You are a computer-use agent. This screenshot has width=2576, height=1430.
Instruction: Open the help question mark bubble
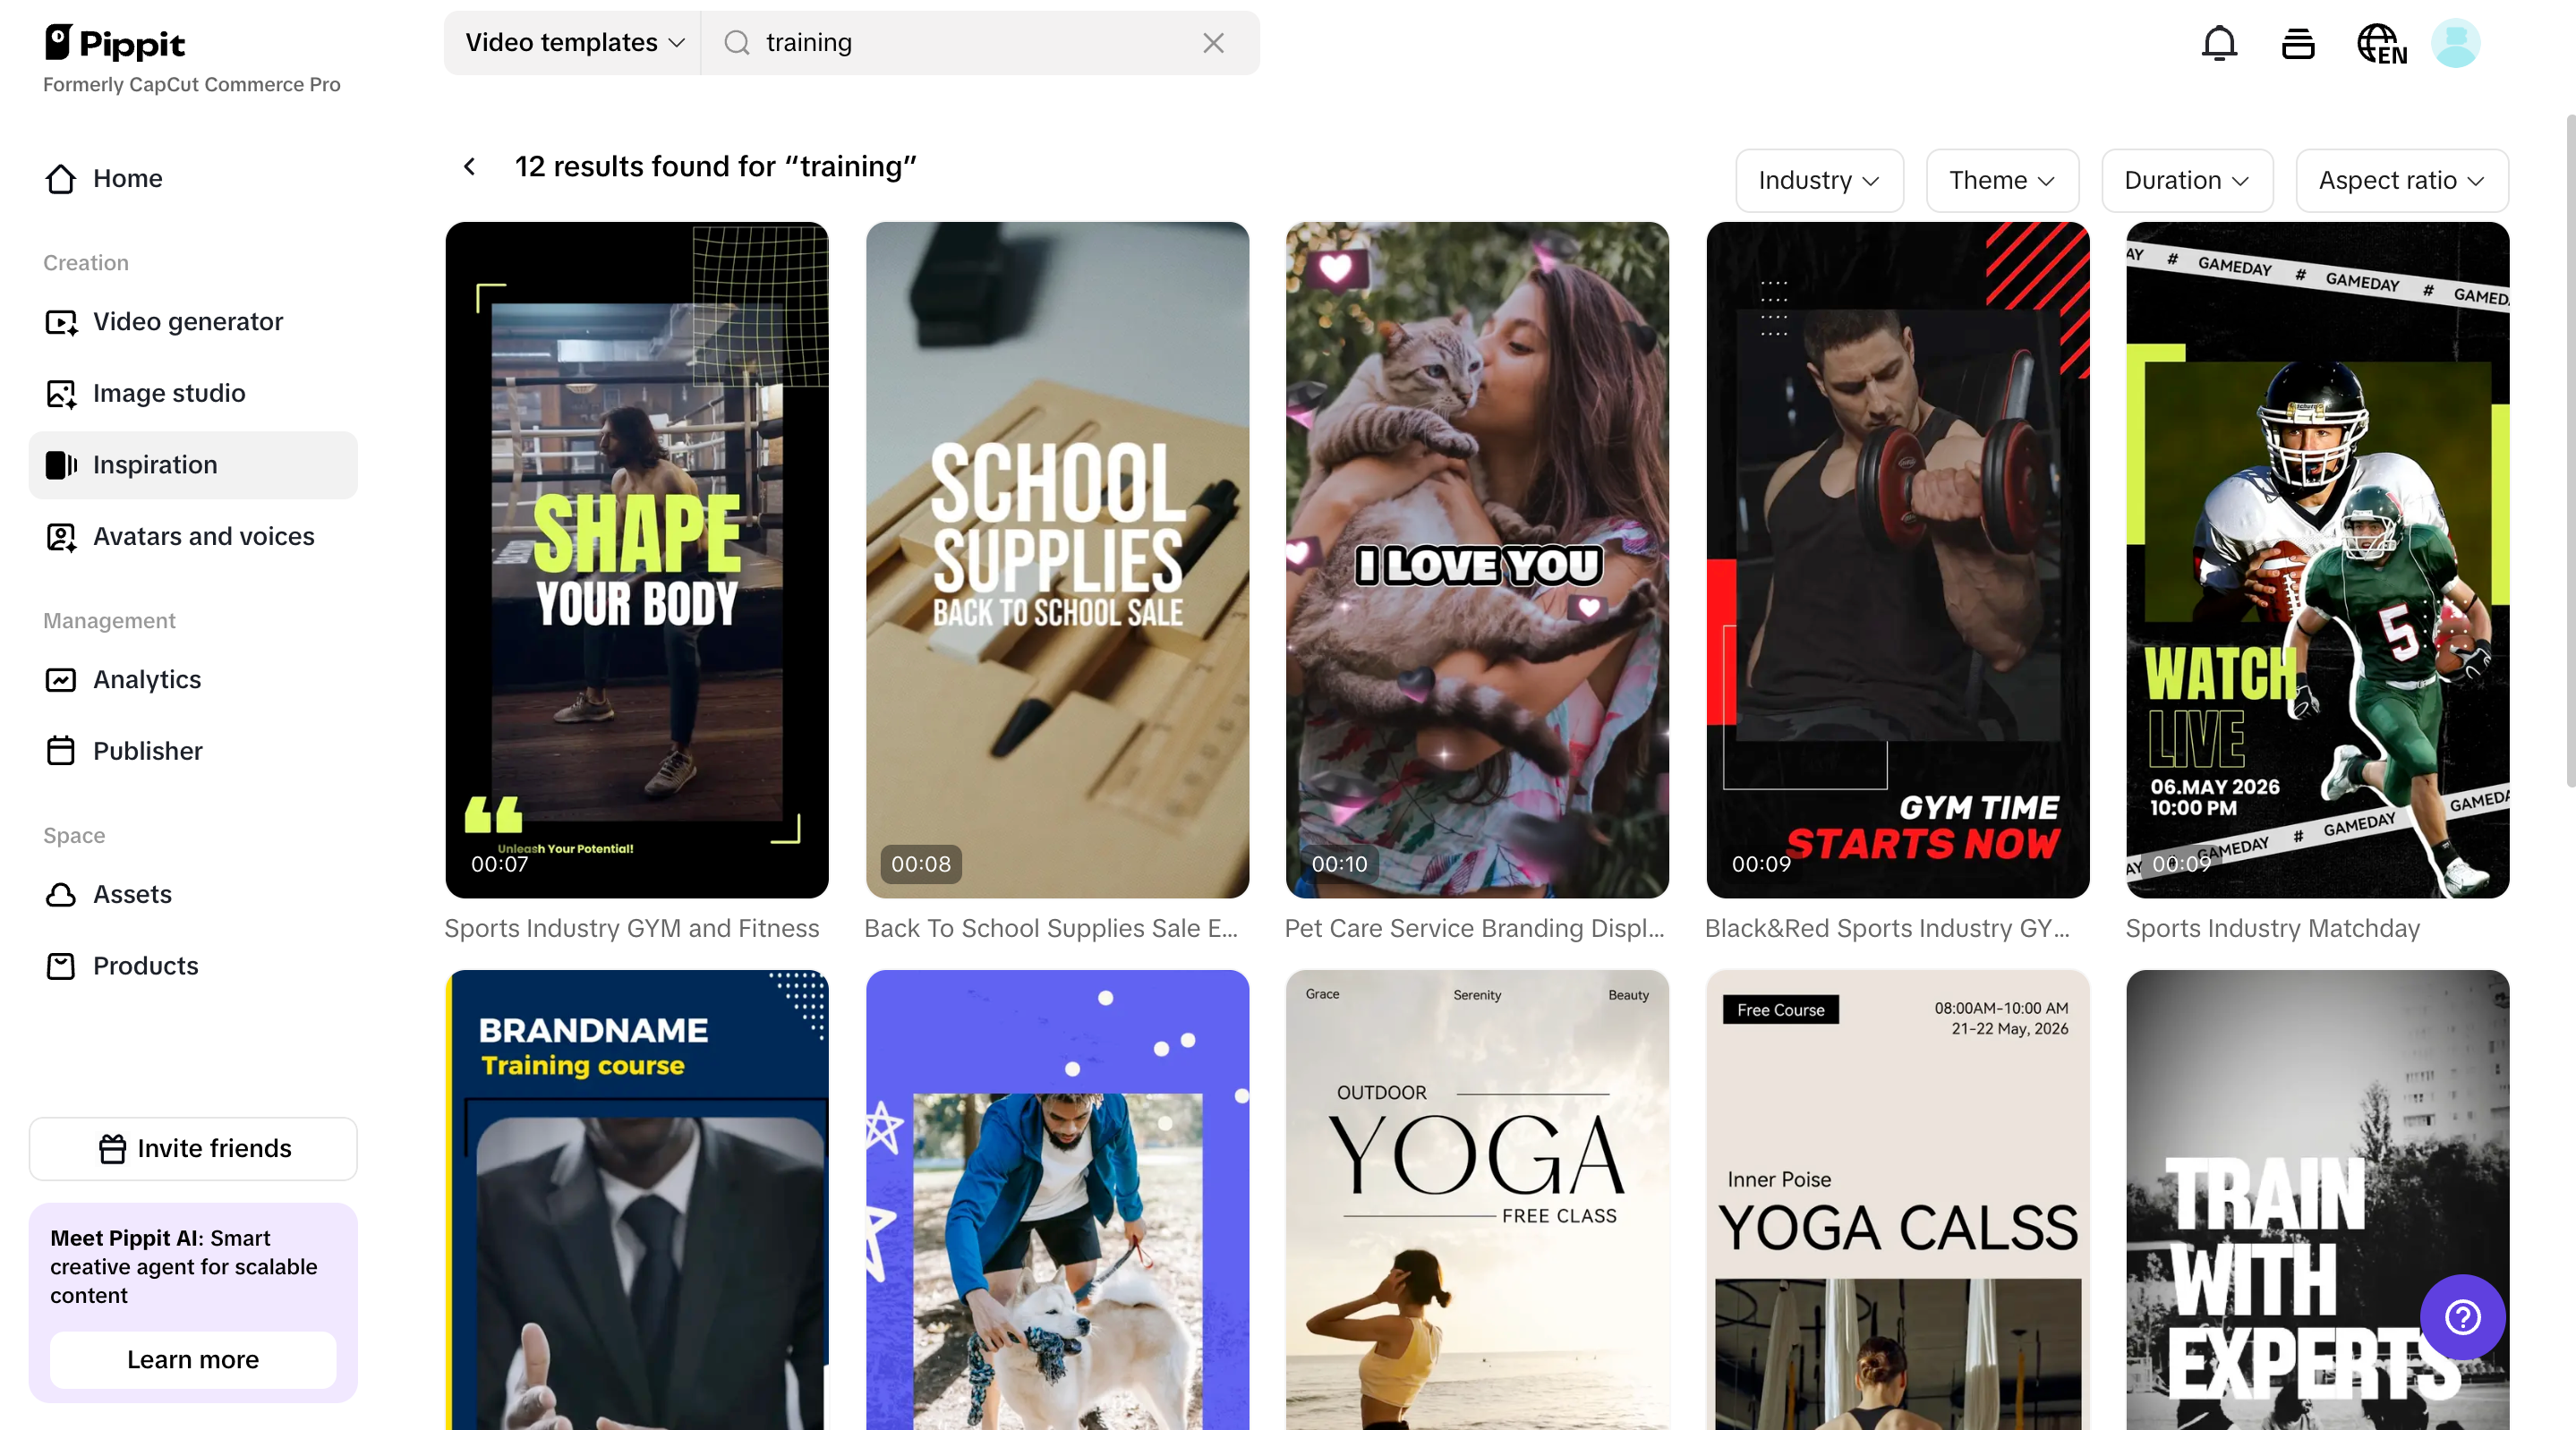[2462, 1318]
